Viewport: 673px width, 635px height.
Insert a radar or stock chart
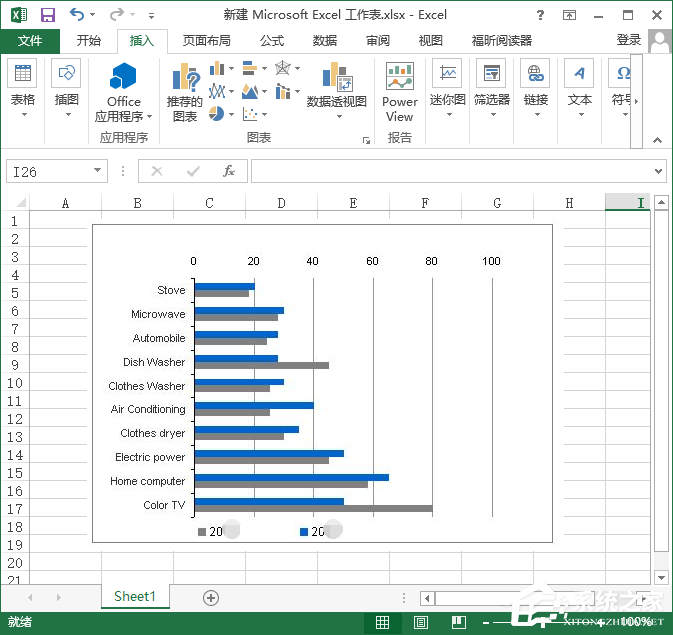pos(283,68)
